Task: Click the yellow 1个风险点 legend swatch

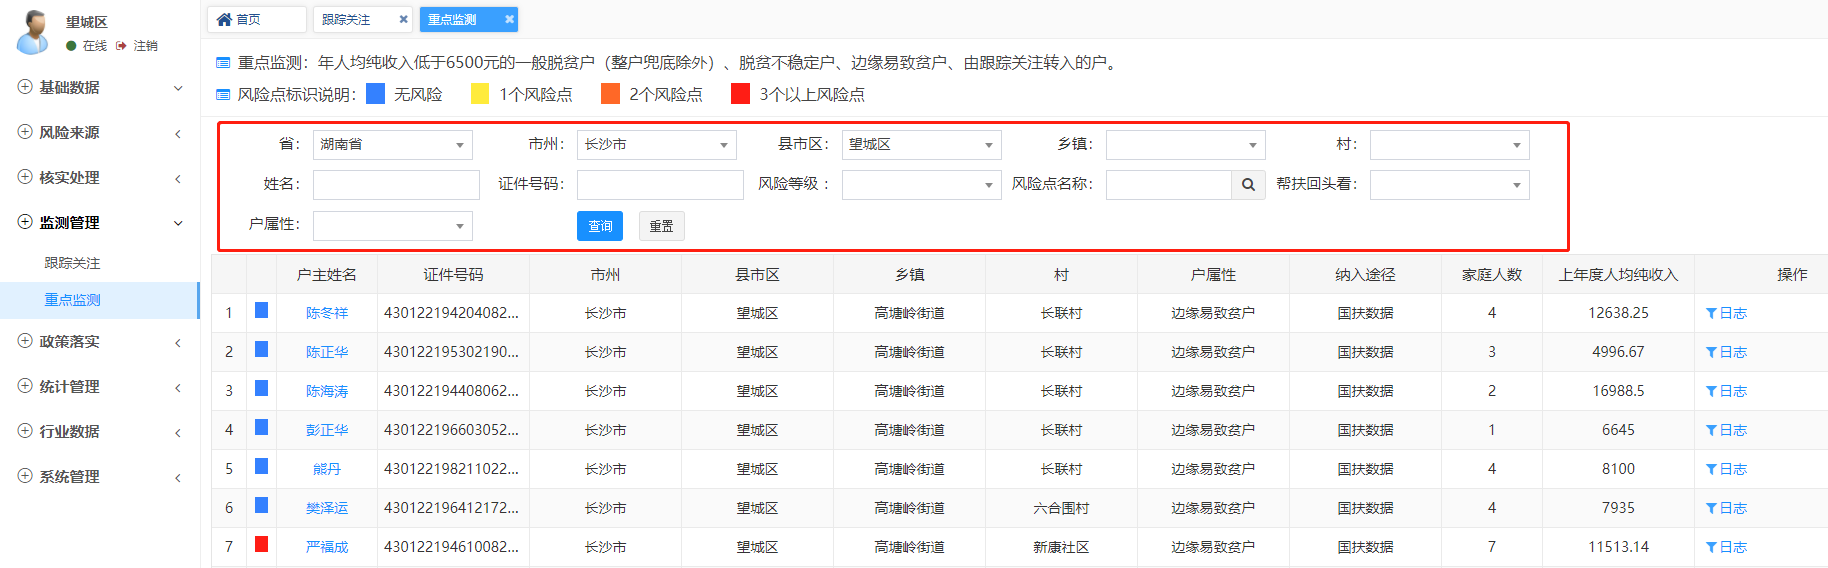Action: [x=480, y=93]
